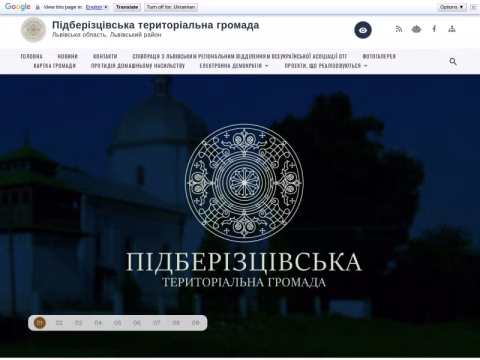Toggle the accessibility eye button

tap(363, 30)
